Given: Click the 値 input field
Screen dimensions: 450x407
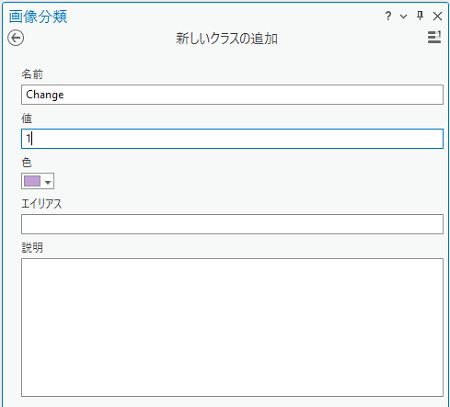Looking at the screenshot, I should (x=232, y=139).
